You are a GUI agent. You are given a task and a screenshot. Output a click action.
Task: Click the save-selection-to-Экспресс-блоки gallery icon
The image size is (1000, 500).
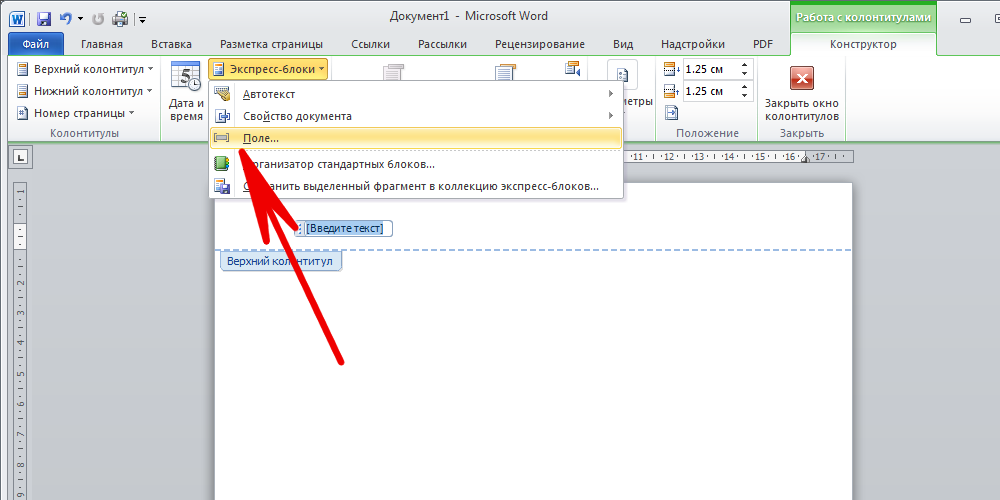click(221, 186)
